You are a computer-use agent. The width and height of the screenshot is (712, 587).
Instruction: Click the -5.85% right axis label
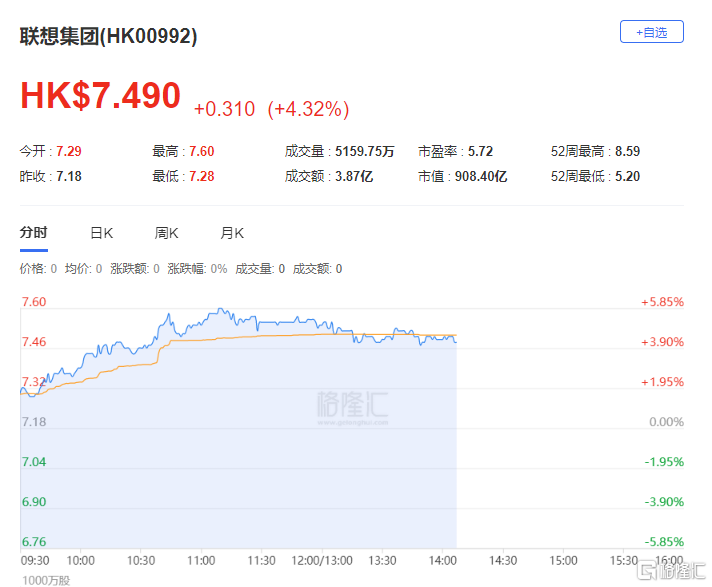coord(664,542)
